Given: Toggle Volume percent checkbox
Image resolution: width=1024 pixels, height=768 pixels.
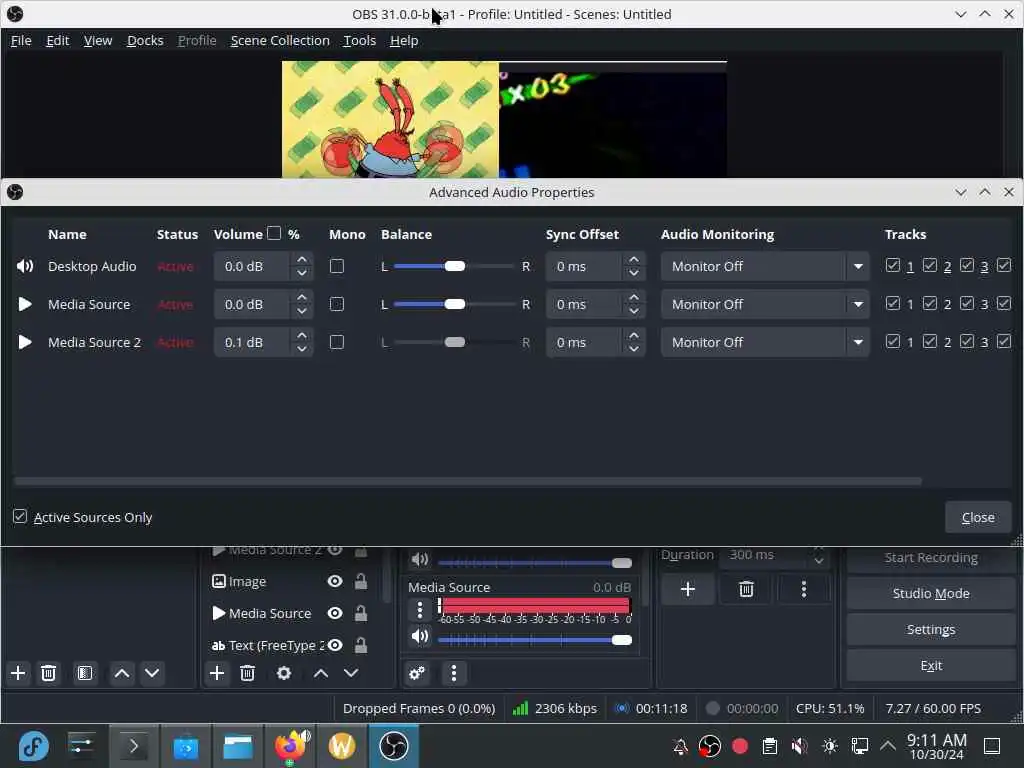Looking at the screenshot, I should click(274, 233).
